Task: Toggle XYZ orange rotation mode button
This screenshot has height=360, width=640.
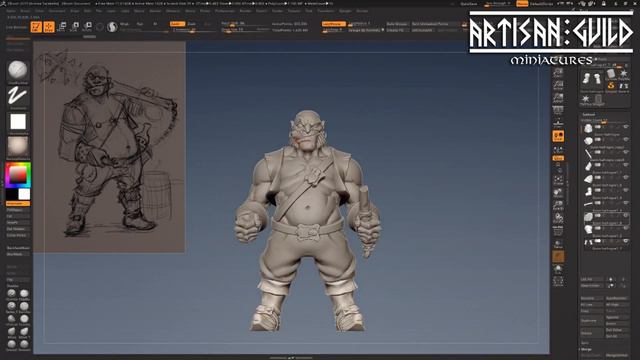Action: click(558, 158)
